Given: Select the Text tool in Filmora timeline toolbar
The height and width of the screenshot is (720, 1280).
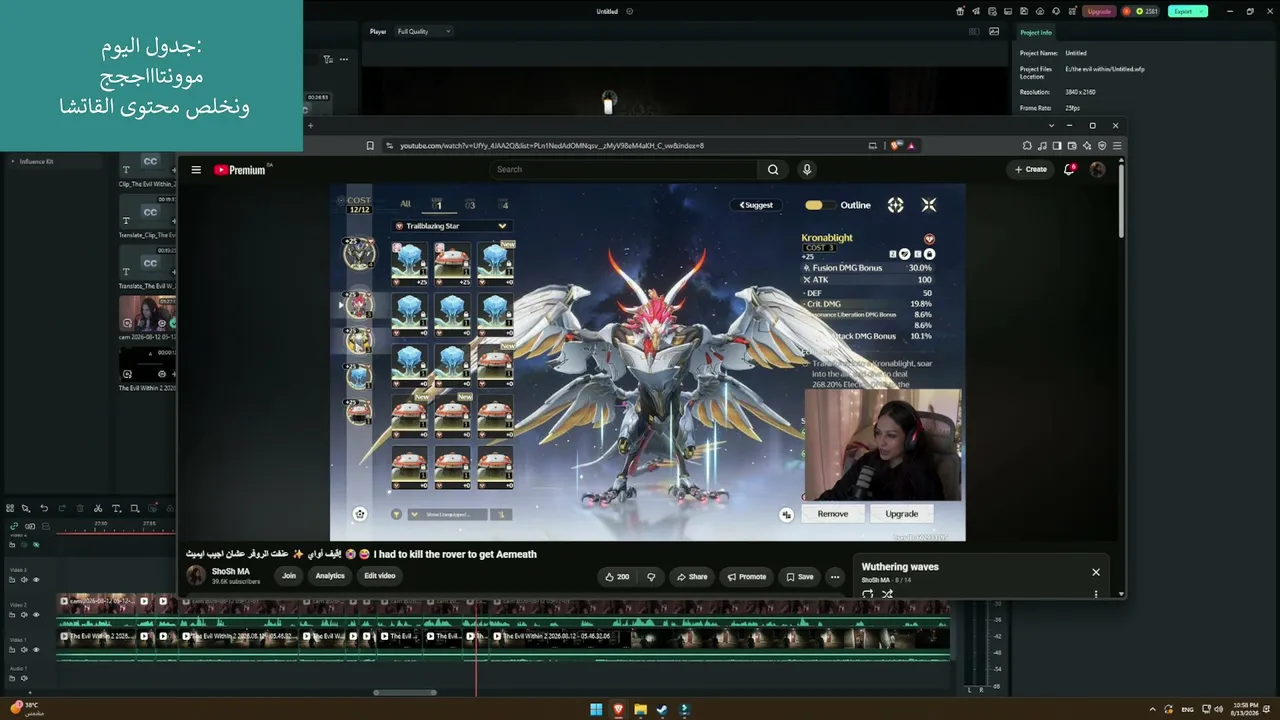Looking at the screenshot, I should 116,509.
